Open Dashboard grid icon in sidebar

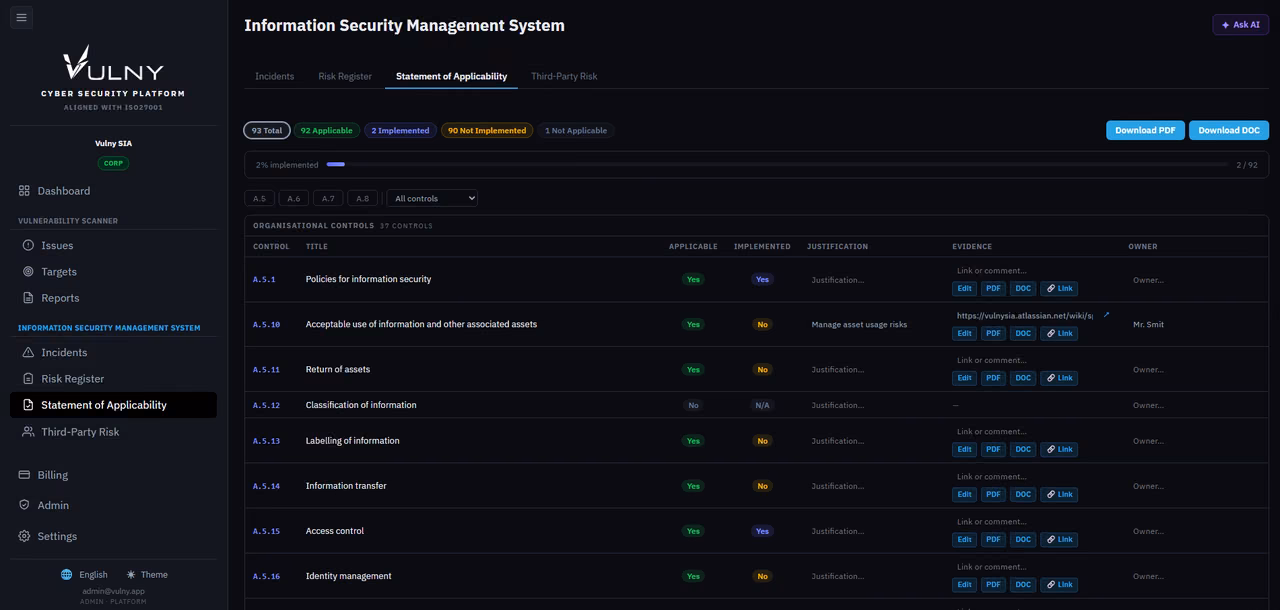tap(24, 191)
